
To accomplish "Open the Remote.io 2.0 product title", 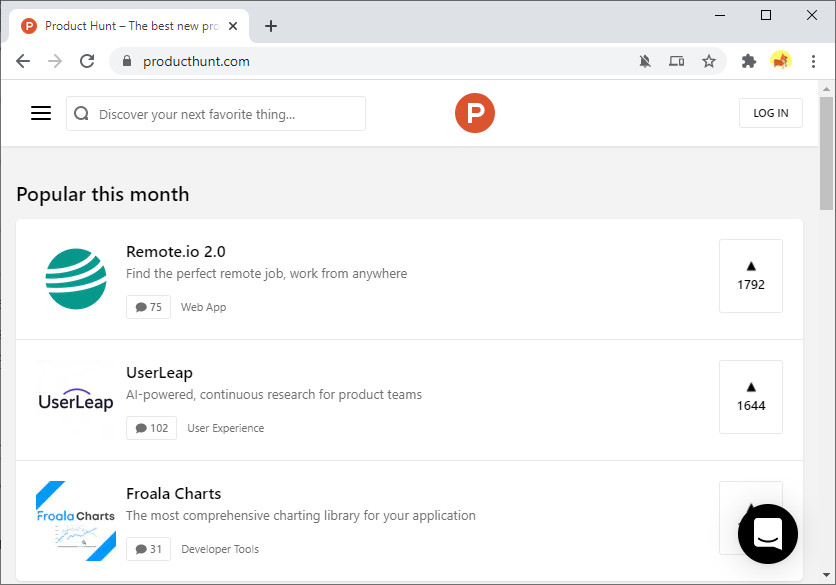I will [175, 252].
